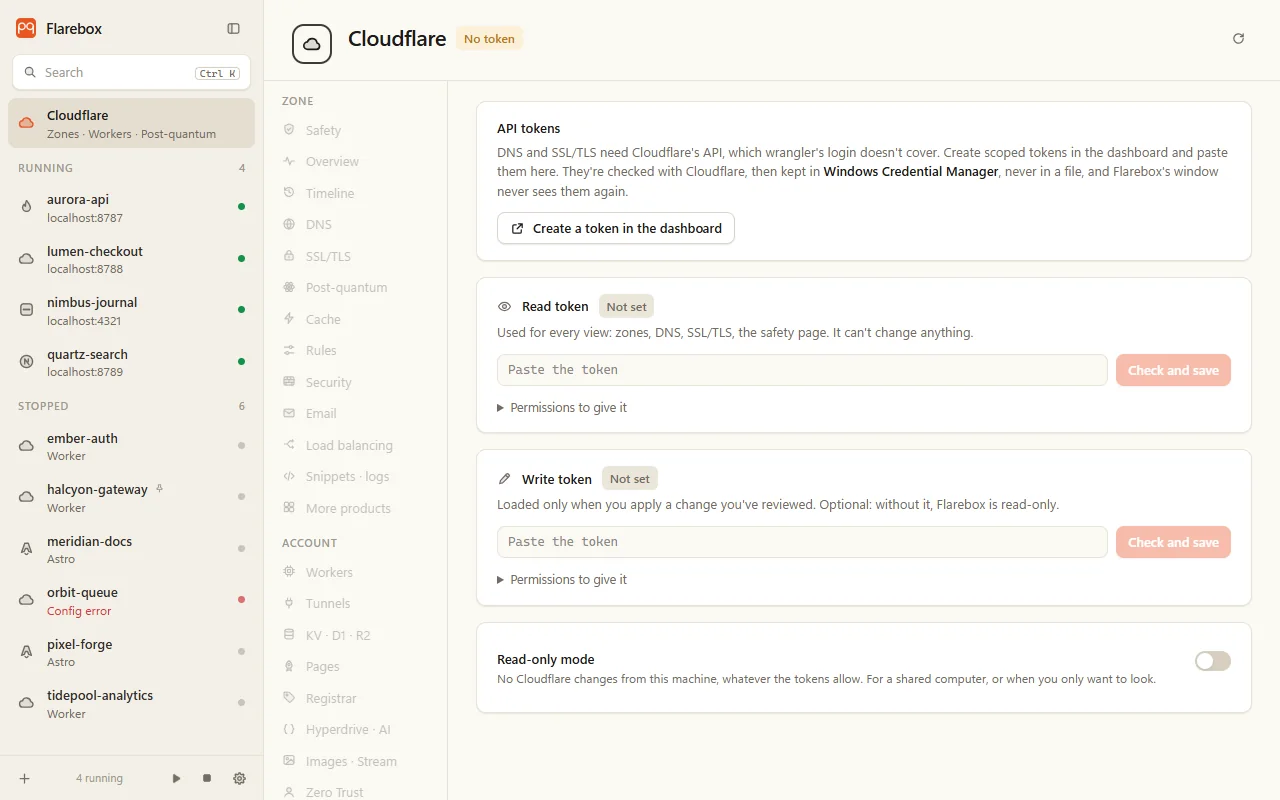Select the orbit-queue project with config error
This screenshot has width=1280, height=800.
(x=131, y=600)
